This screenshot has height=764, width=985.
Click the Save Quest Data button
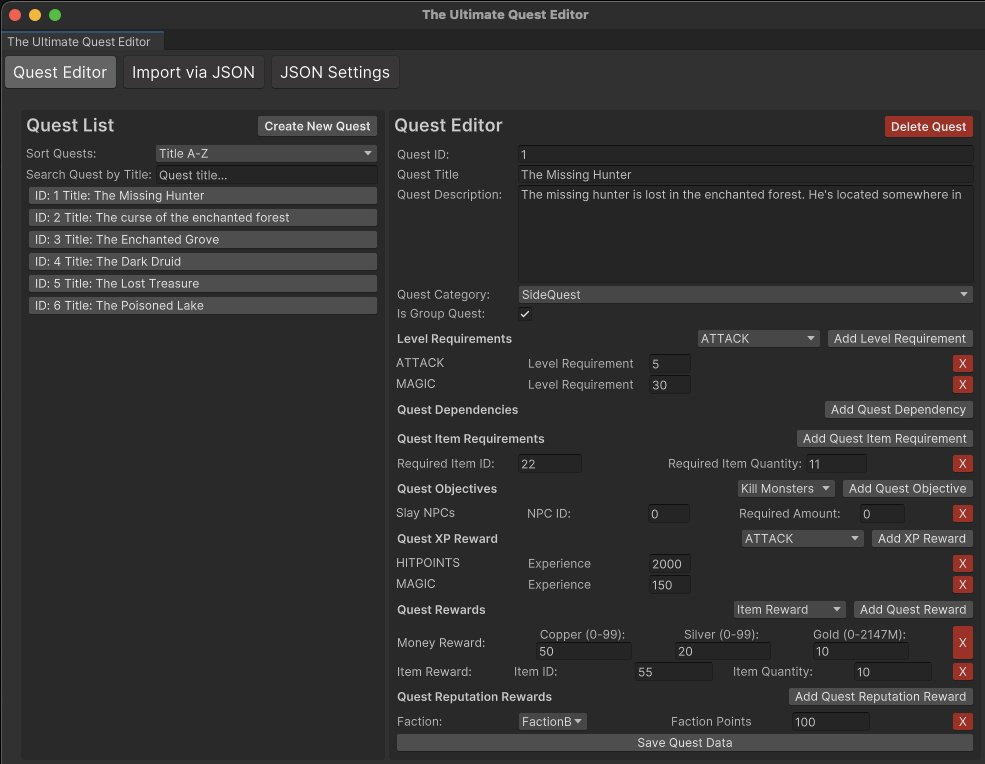tap(684, 743)
